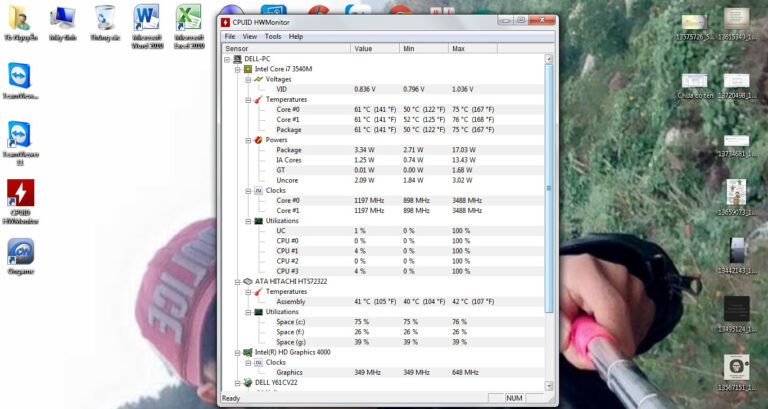
Task: Select the Core #0 temperature row
Action: click(x=383, y=110)
